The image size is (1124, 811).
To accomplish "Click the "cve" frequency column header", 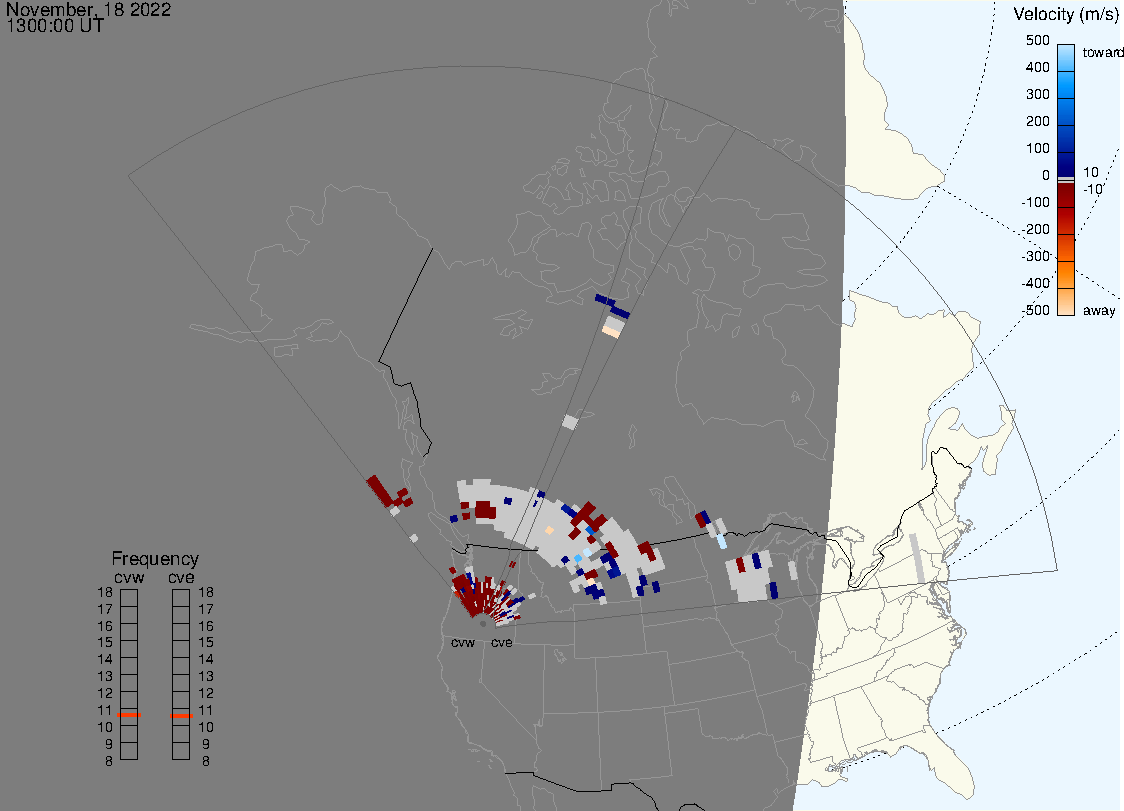I will pos(181,577).
